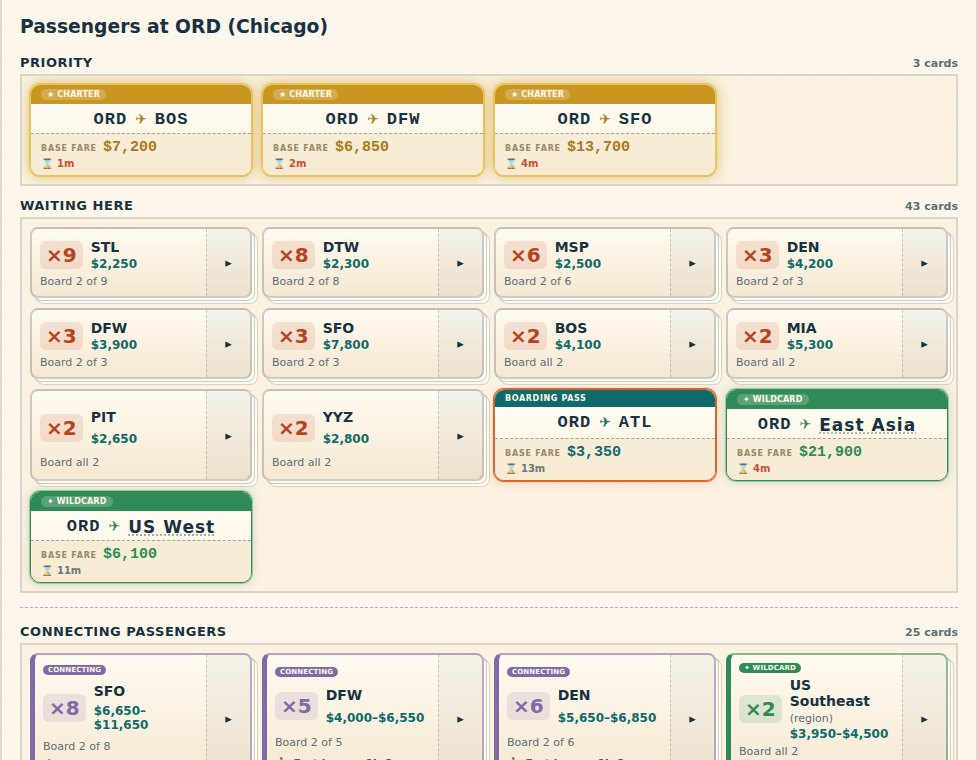Board 2 of 8 DTW passengers
The image size is (978, 760).
coord(351,263)
